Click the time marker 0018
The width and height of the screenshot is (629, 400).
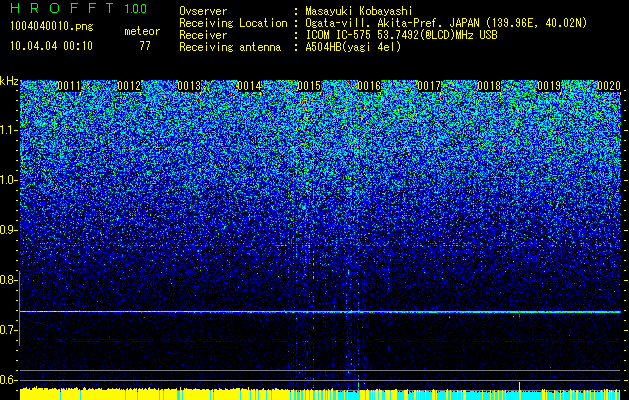[489, 86]
